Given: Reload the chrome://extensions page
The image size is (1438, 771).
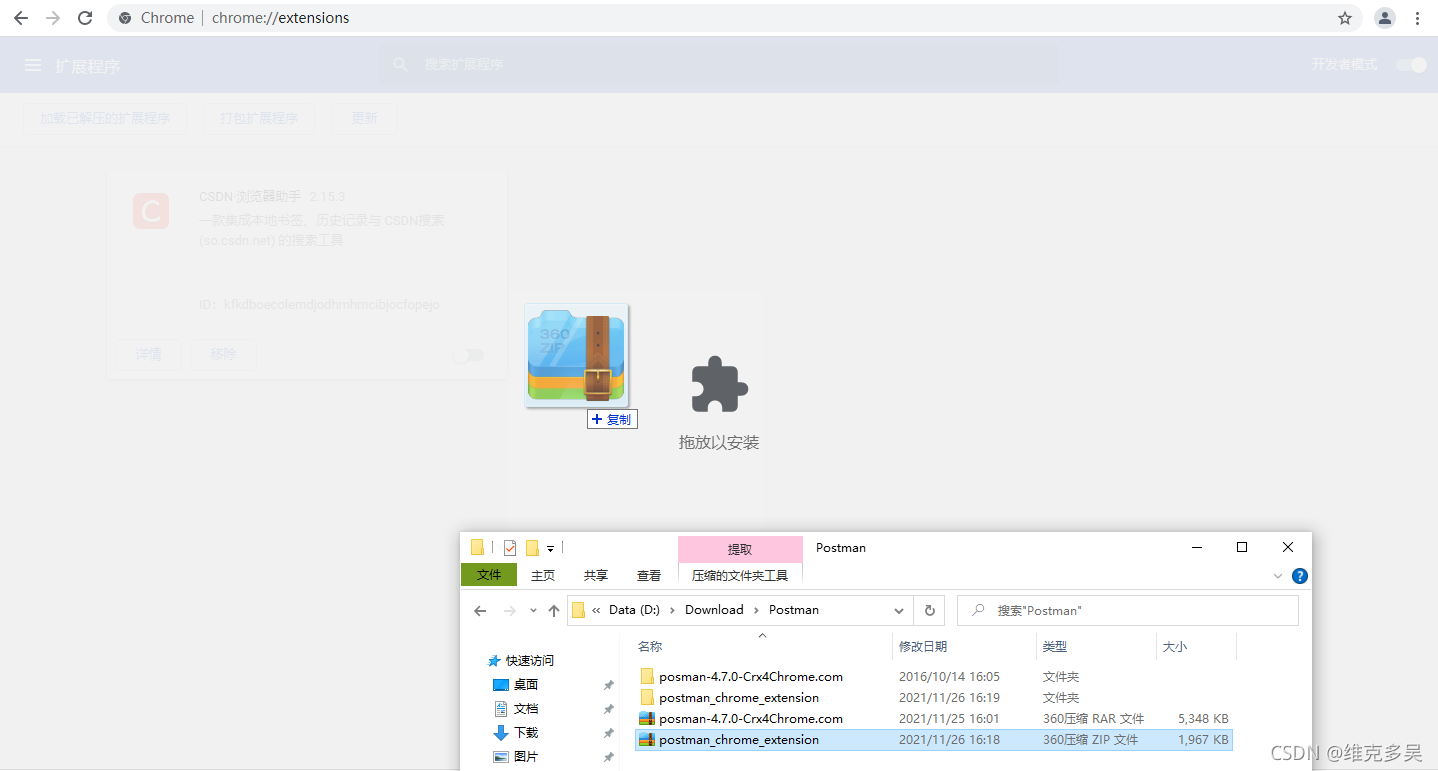Looking at the screenshot, I should click(x=85, y=18).
